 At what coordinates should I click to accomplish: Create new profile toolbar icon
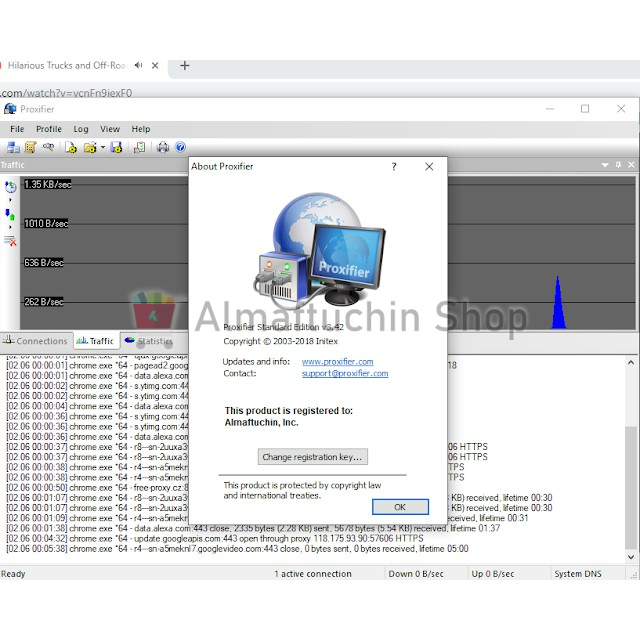point(71,147)
